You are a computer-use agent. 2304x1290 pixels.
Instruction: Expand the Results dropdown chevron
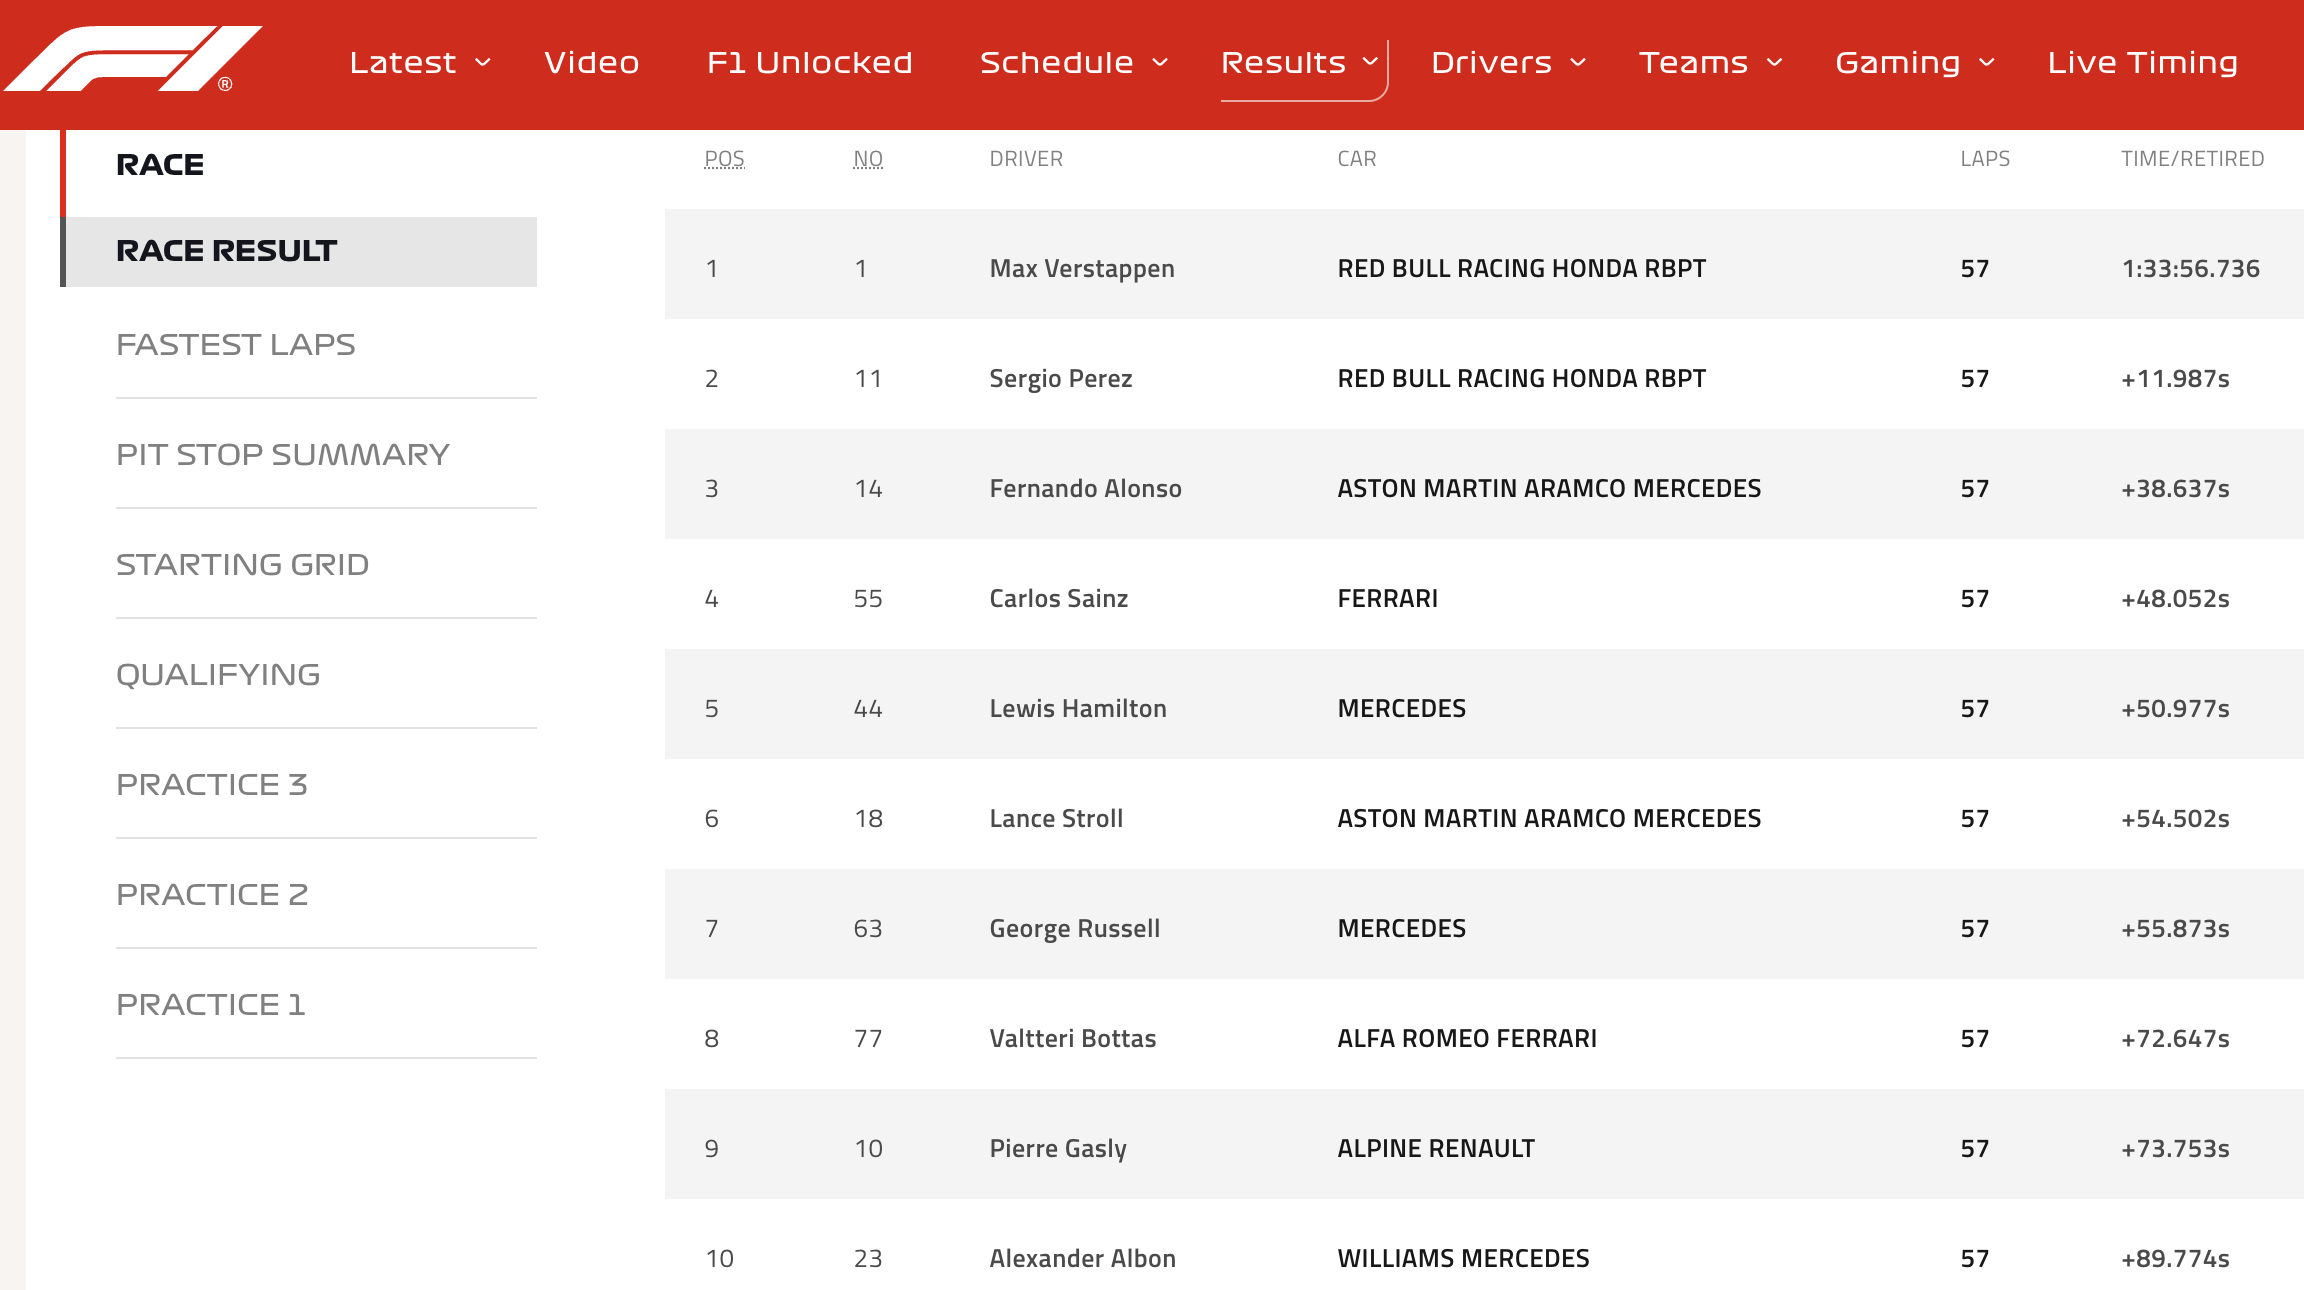click(1370, 62)
